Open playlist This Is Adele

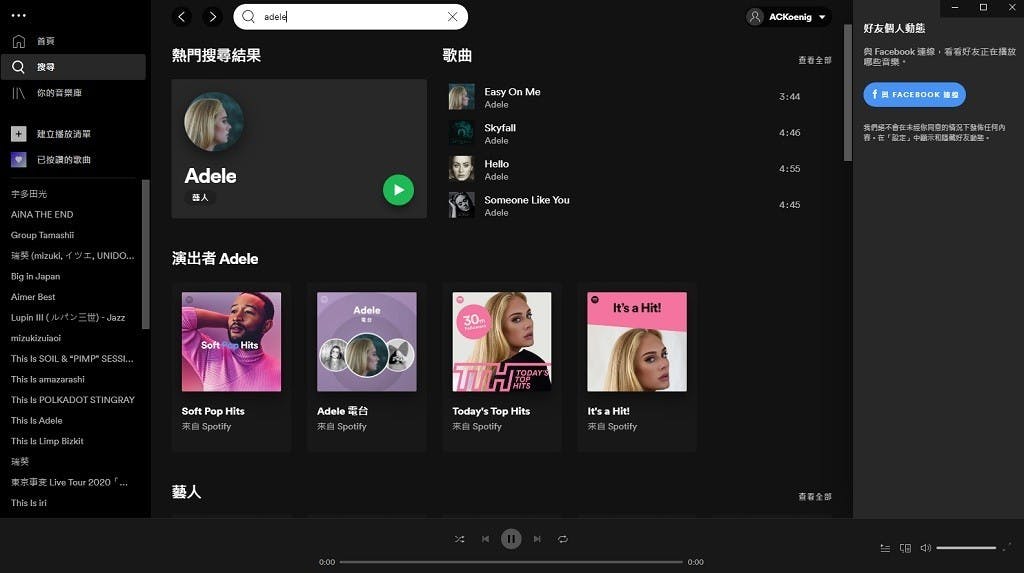tap(37, 421)
